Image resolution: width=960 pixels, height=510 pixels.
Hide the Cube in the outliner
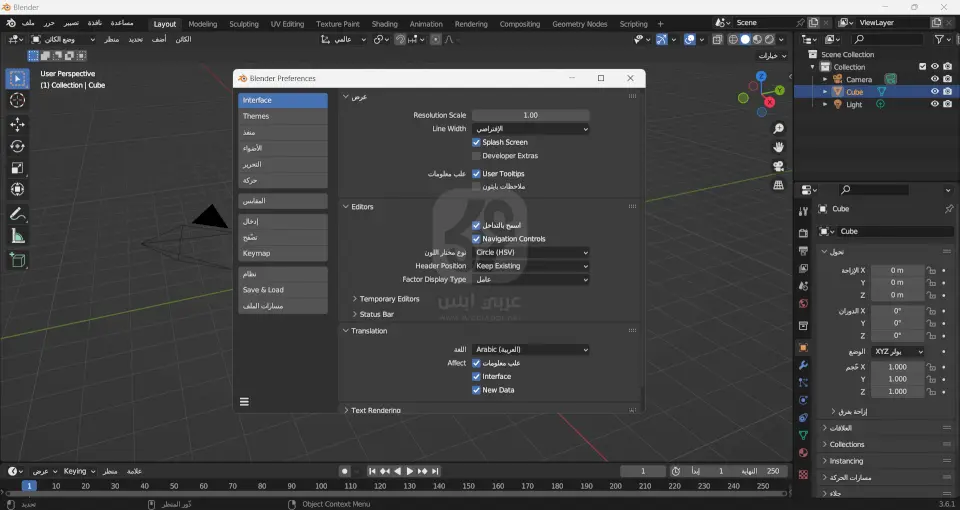(x=934, y=92)
